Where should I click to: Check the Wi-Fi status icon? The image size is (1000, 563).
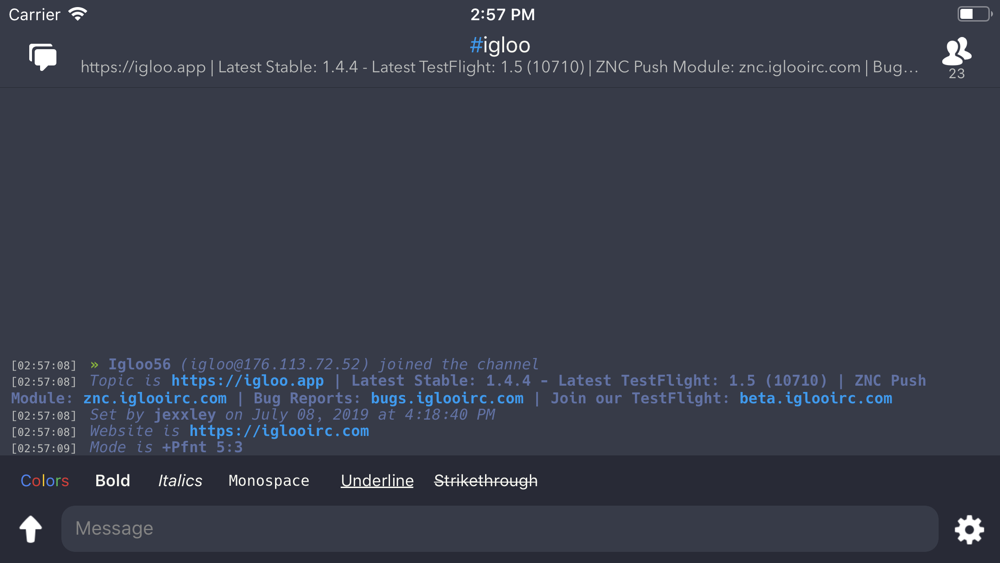point(78,14)
